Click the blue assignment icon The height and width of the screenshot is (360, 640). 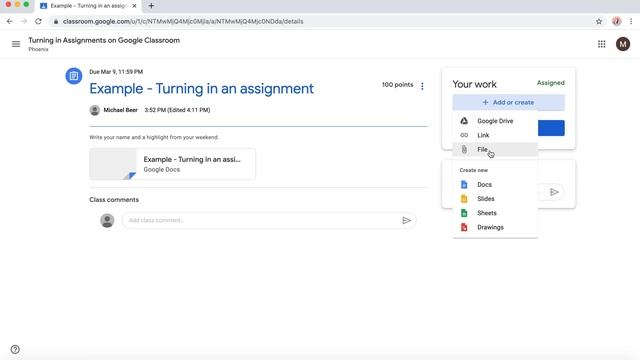(74, 76)
